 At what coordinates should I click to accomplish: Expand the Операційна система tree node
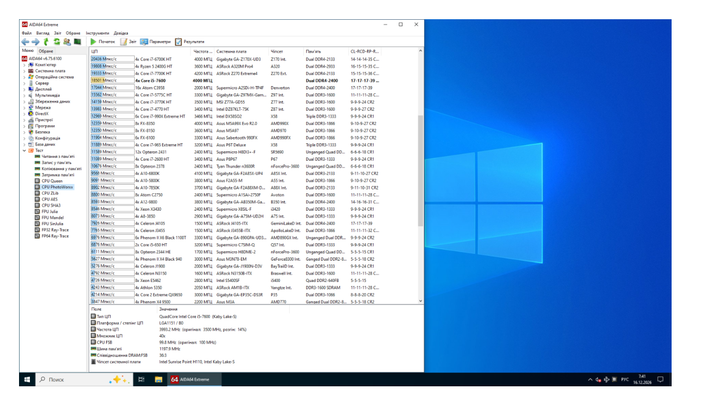click(24, 77)
